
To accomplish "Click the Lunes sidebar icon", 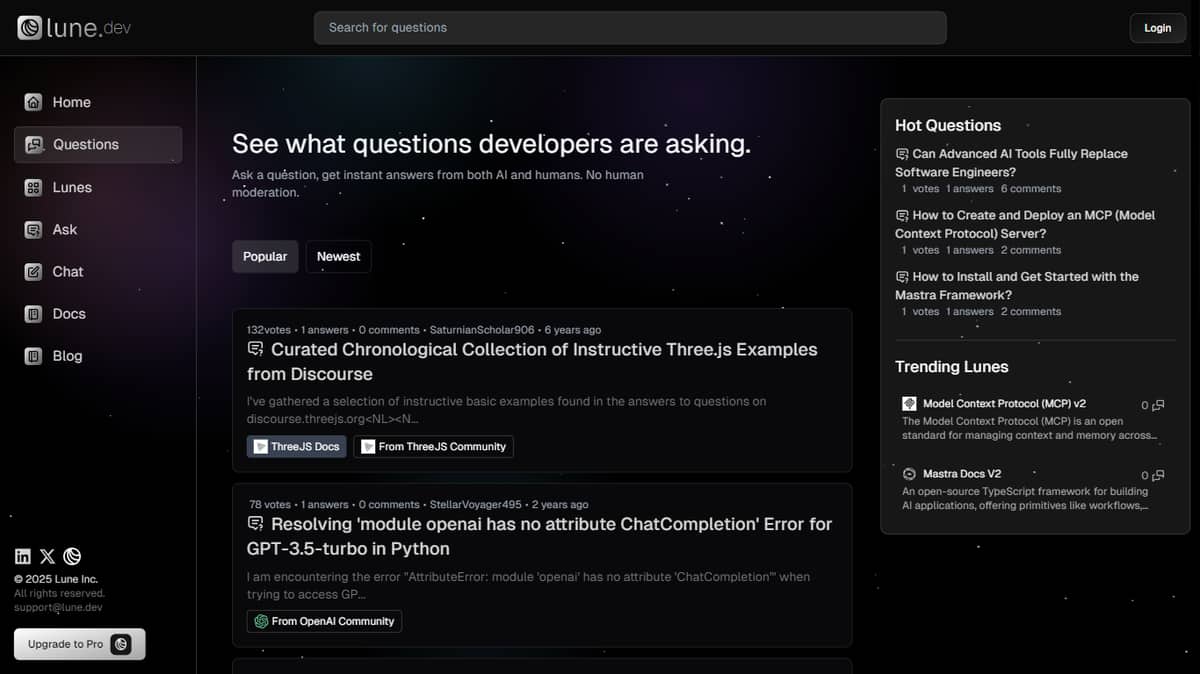I will pyautogui.click(x=33, y=187).
